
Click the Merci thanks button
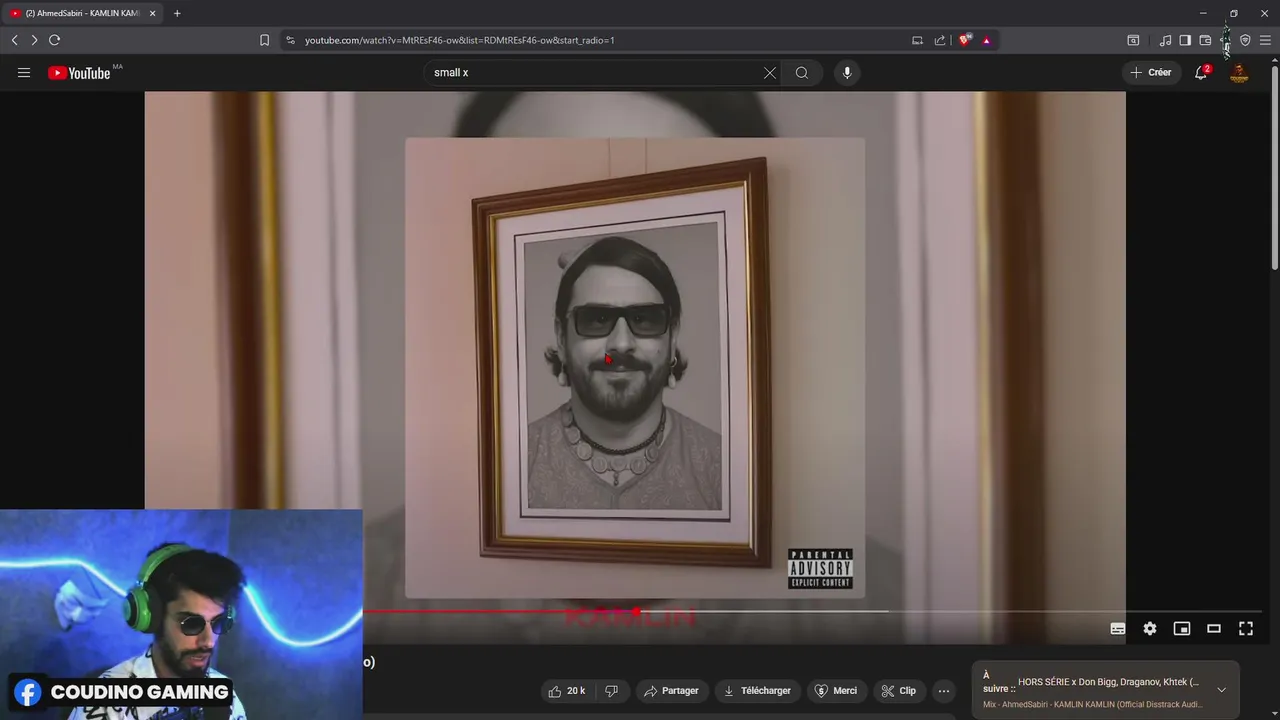tap(836, 691)
